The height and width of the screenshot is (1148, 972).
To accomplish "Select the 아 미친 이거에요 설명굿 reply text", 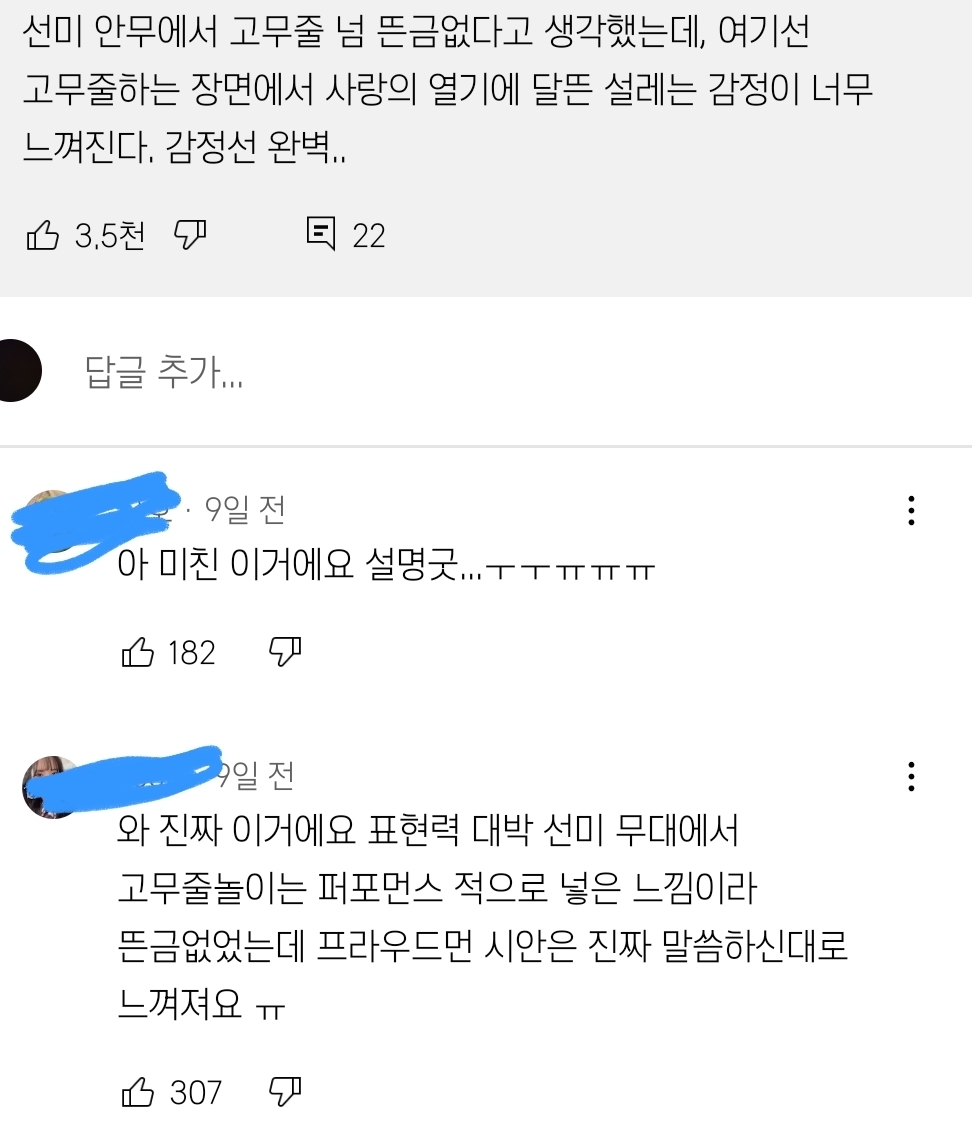I will point(386,565).
